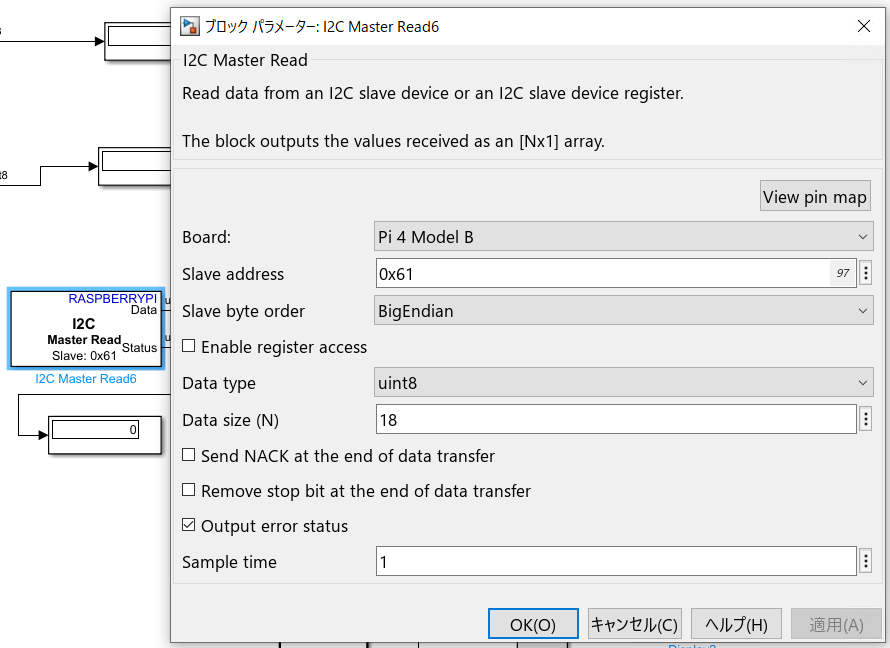
Task: Open the Board dropdown showing Pi 4 Model B
Action: (623, 237)
